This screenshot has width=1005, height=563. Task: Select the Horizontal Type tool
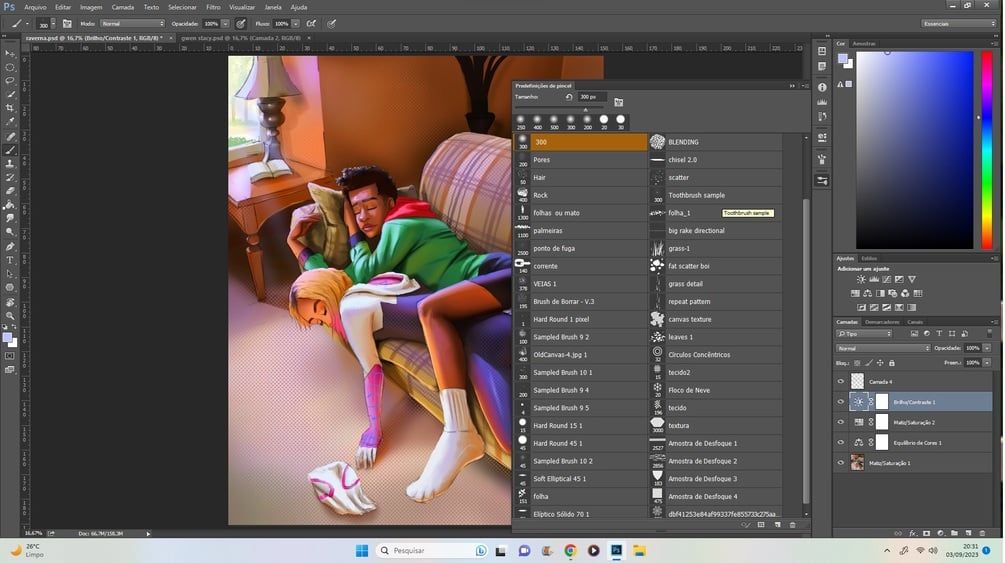click(10, 260)
